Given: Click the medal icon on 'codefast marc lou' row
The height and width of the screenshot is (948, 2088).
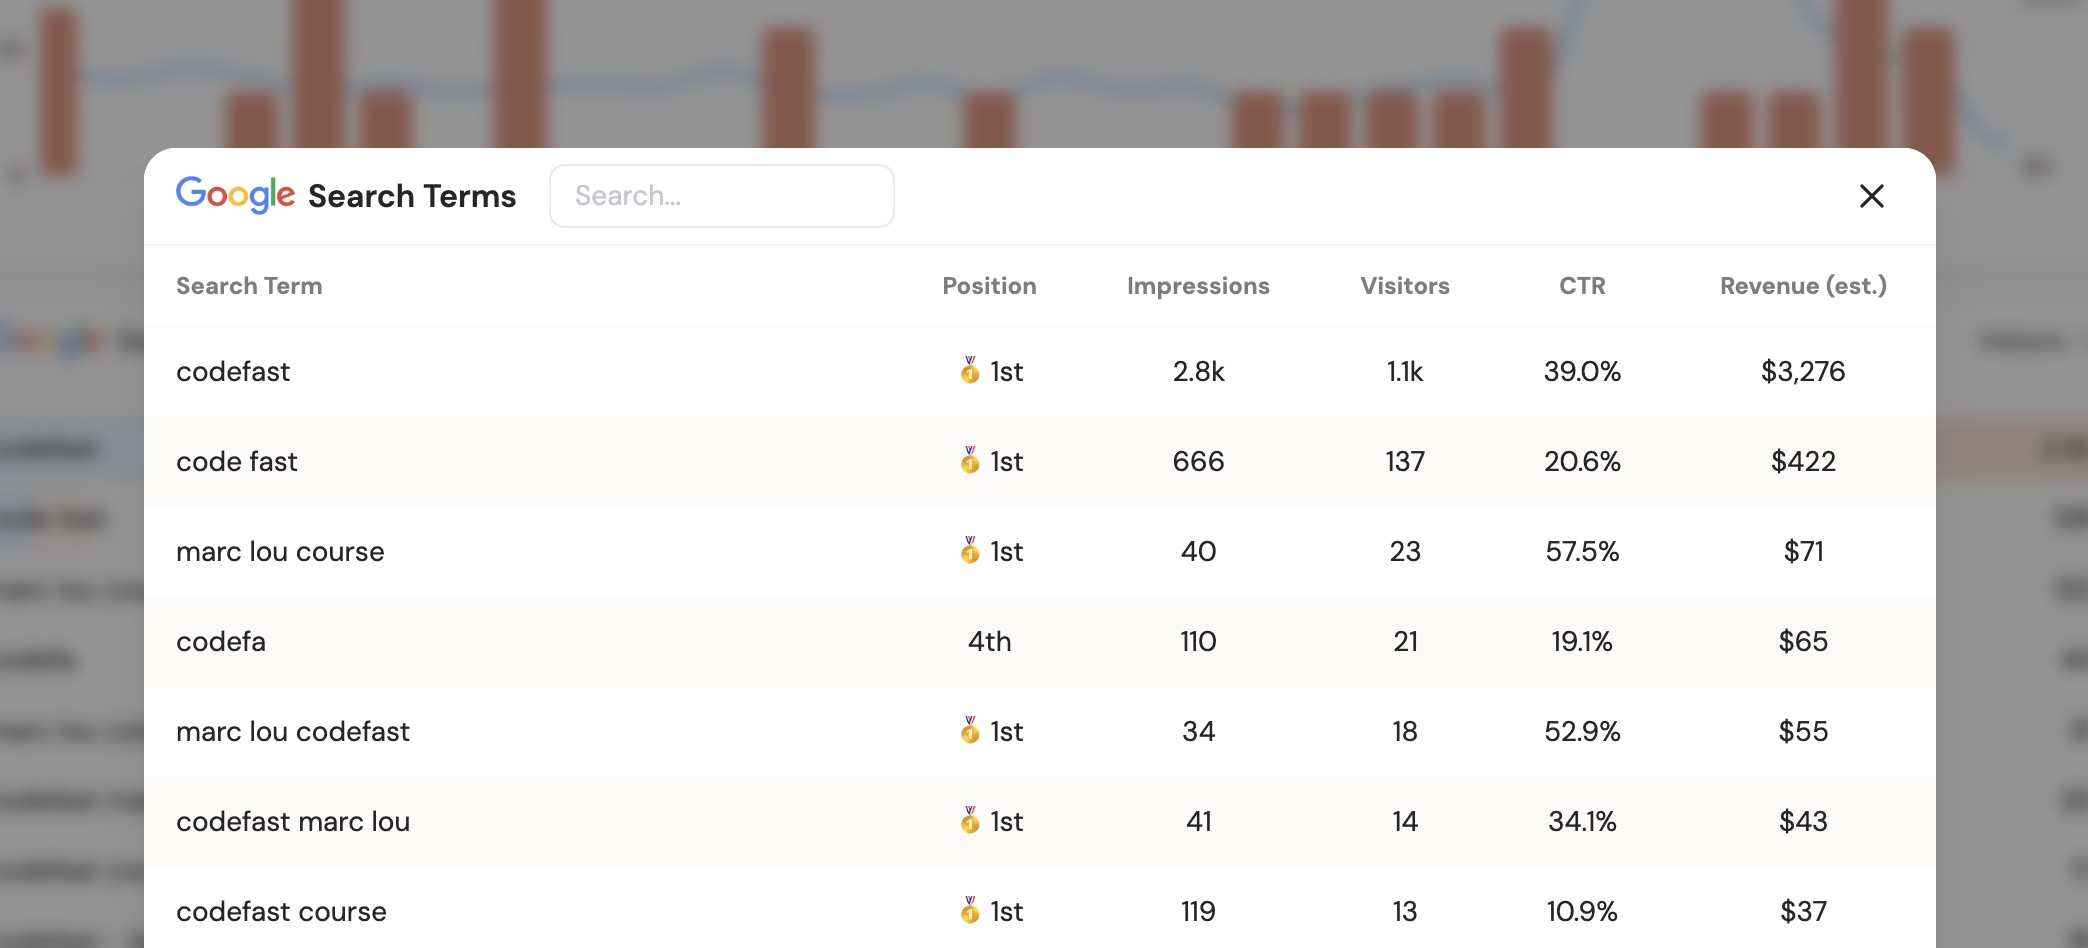Looking at the screenshot, I should (x=969, y=821).
